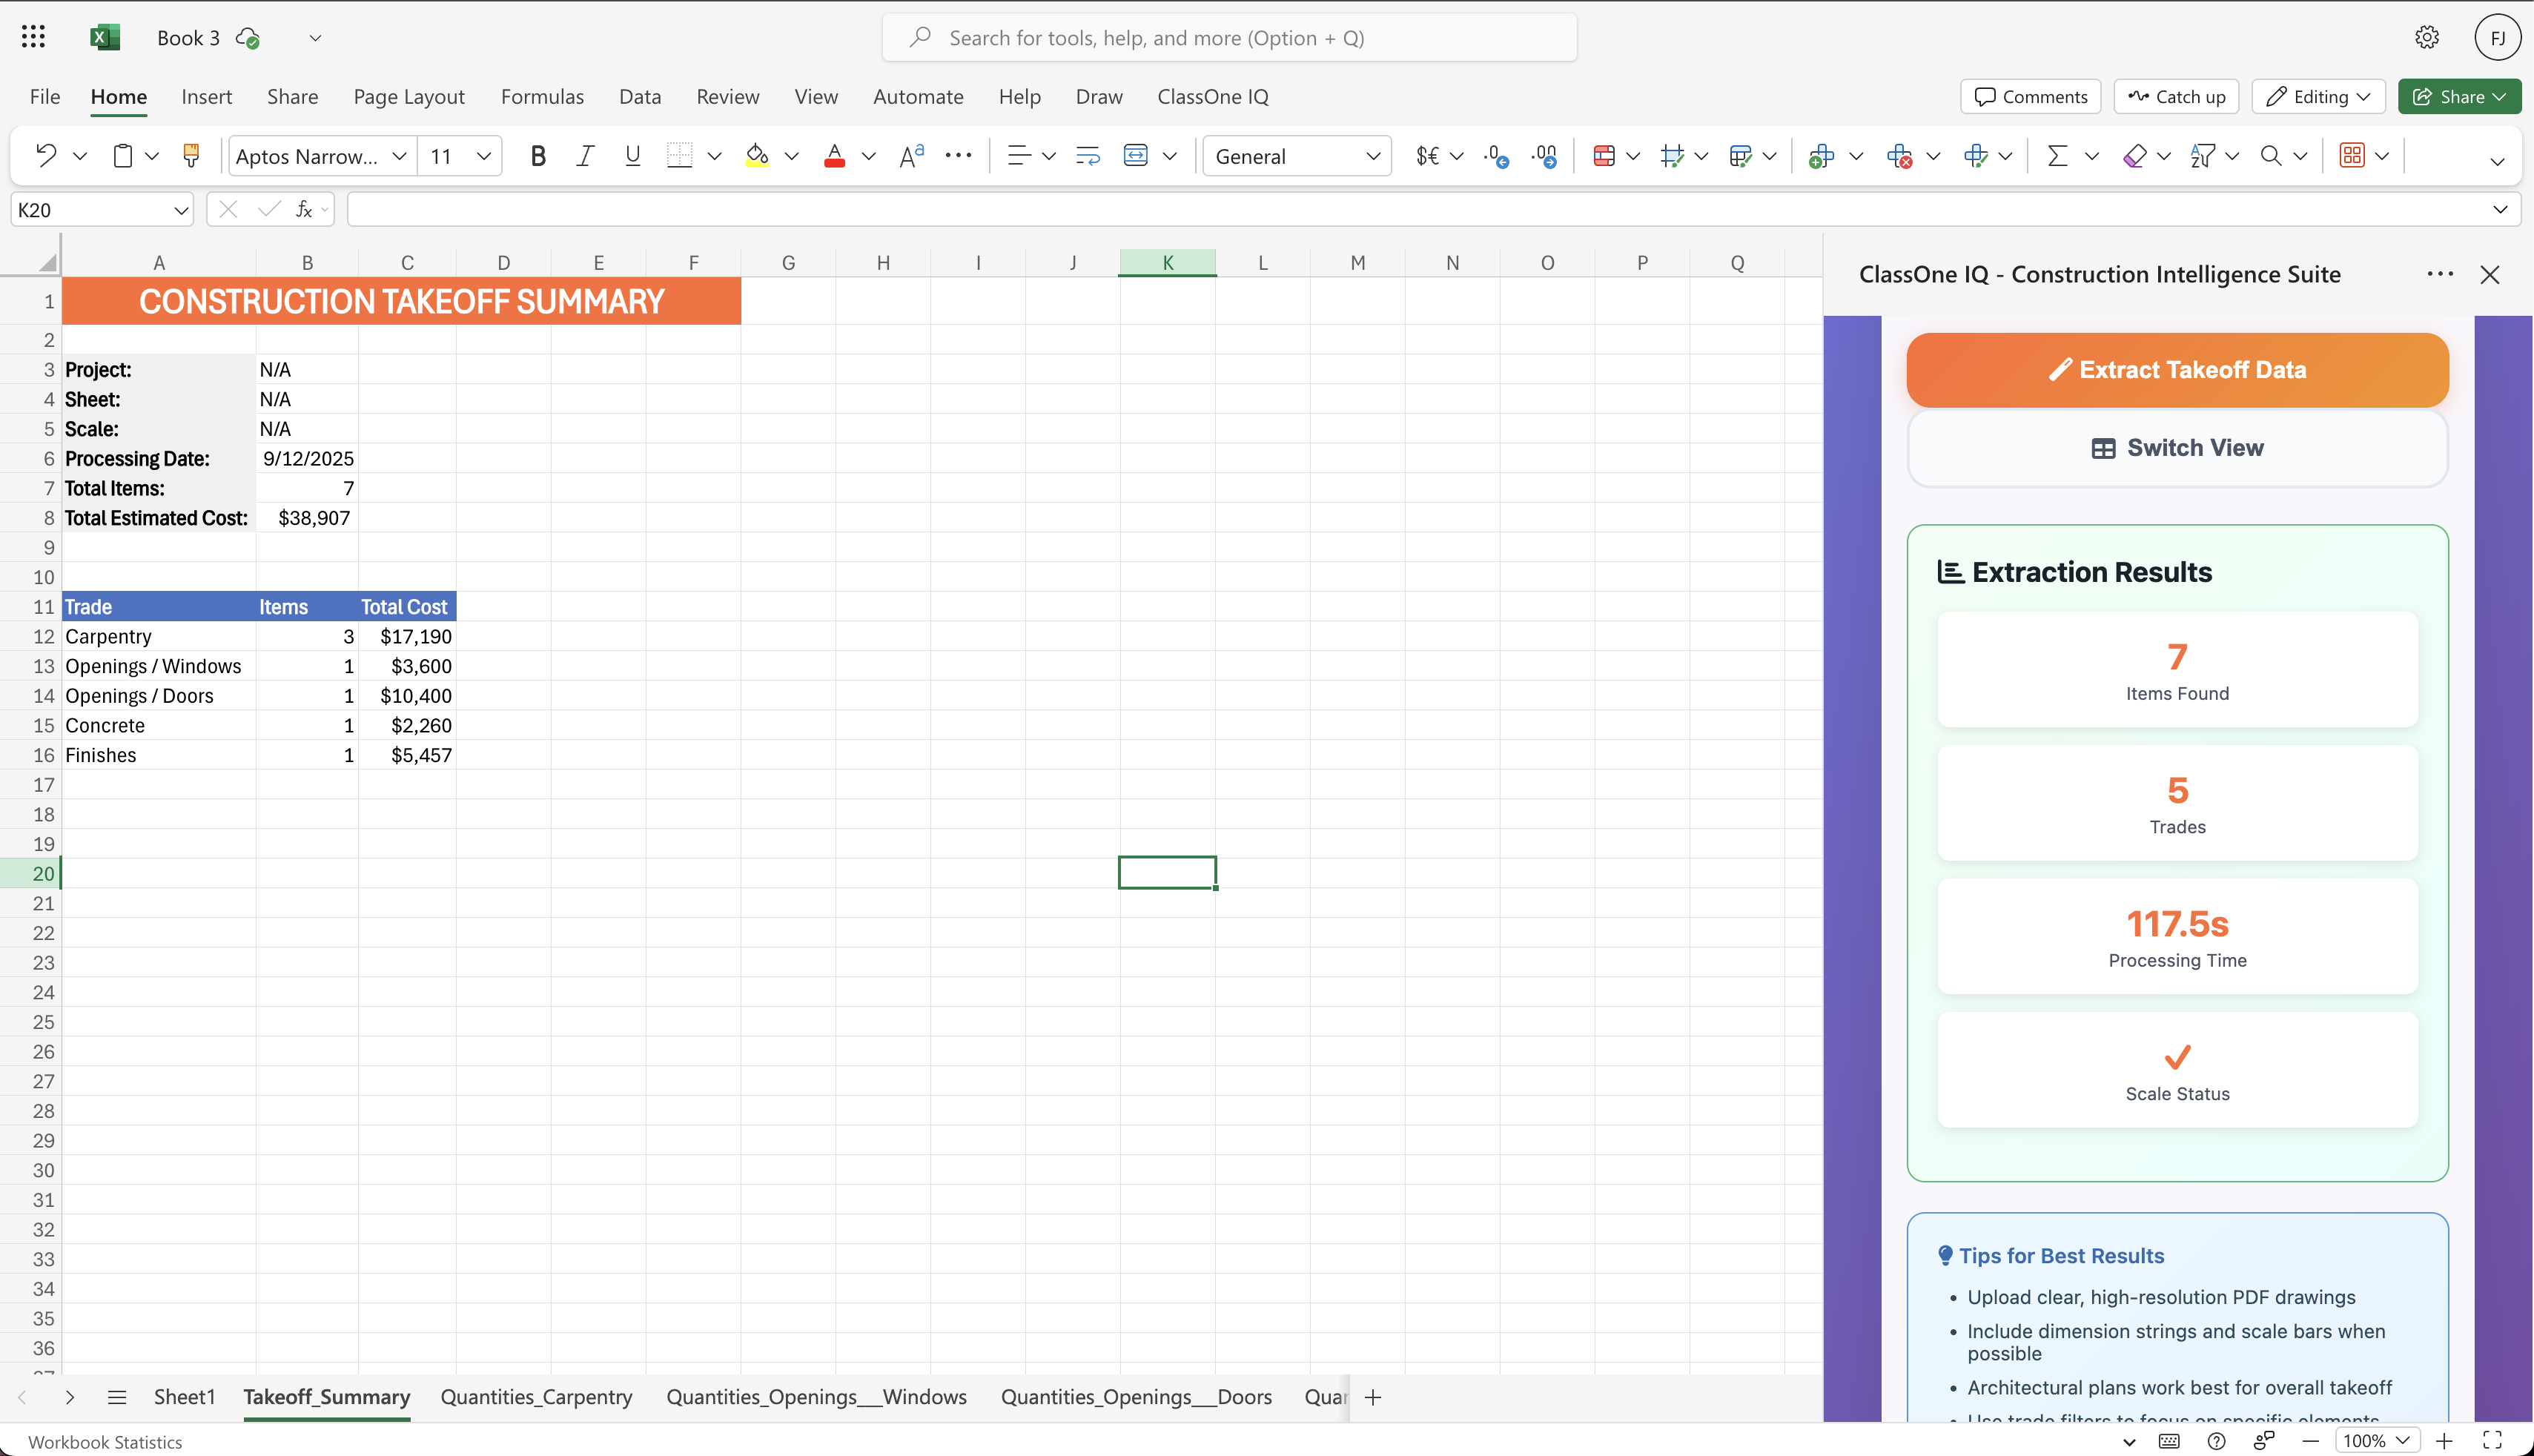Click the search tools and help box
The image size is (2534, 1456).
click(1230, 38)
